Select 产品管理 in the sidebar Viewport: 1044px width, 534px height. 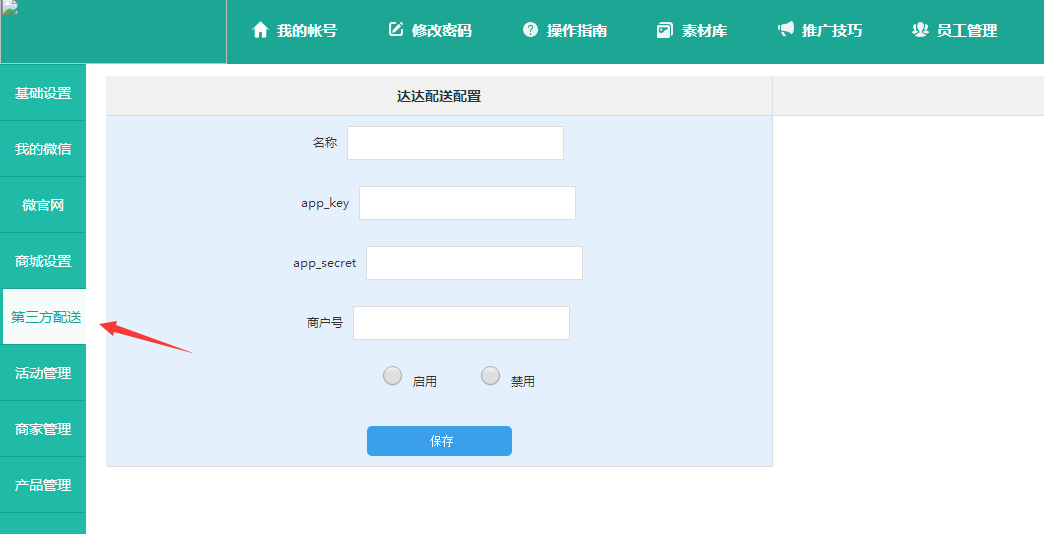coord(43,485)
